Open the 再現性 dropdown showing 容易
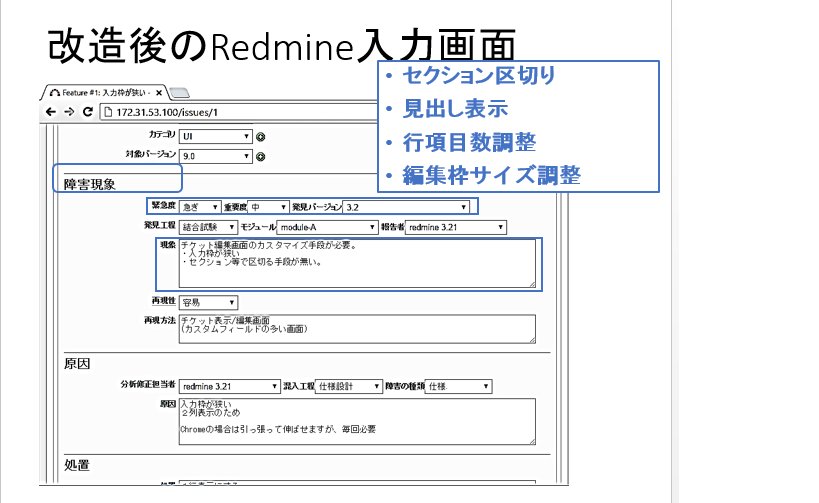Viewport: 819px width, 503px height. [x=208, y=302]
